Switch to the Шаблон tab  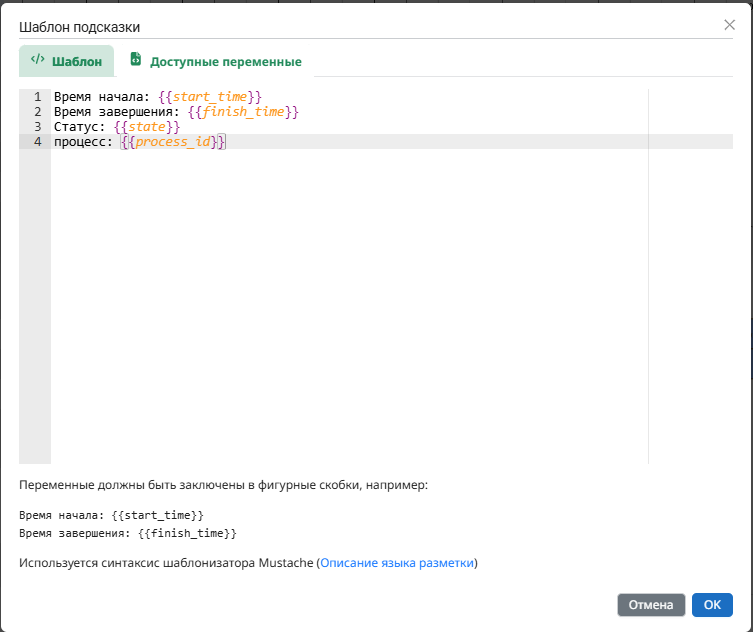(x=67, y=61)
